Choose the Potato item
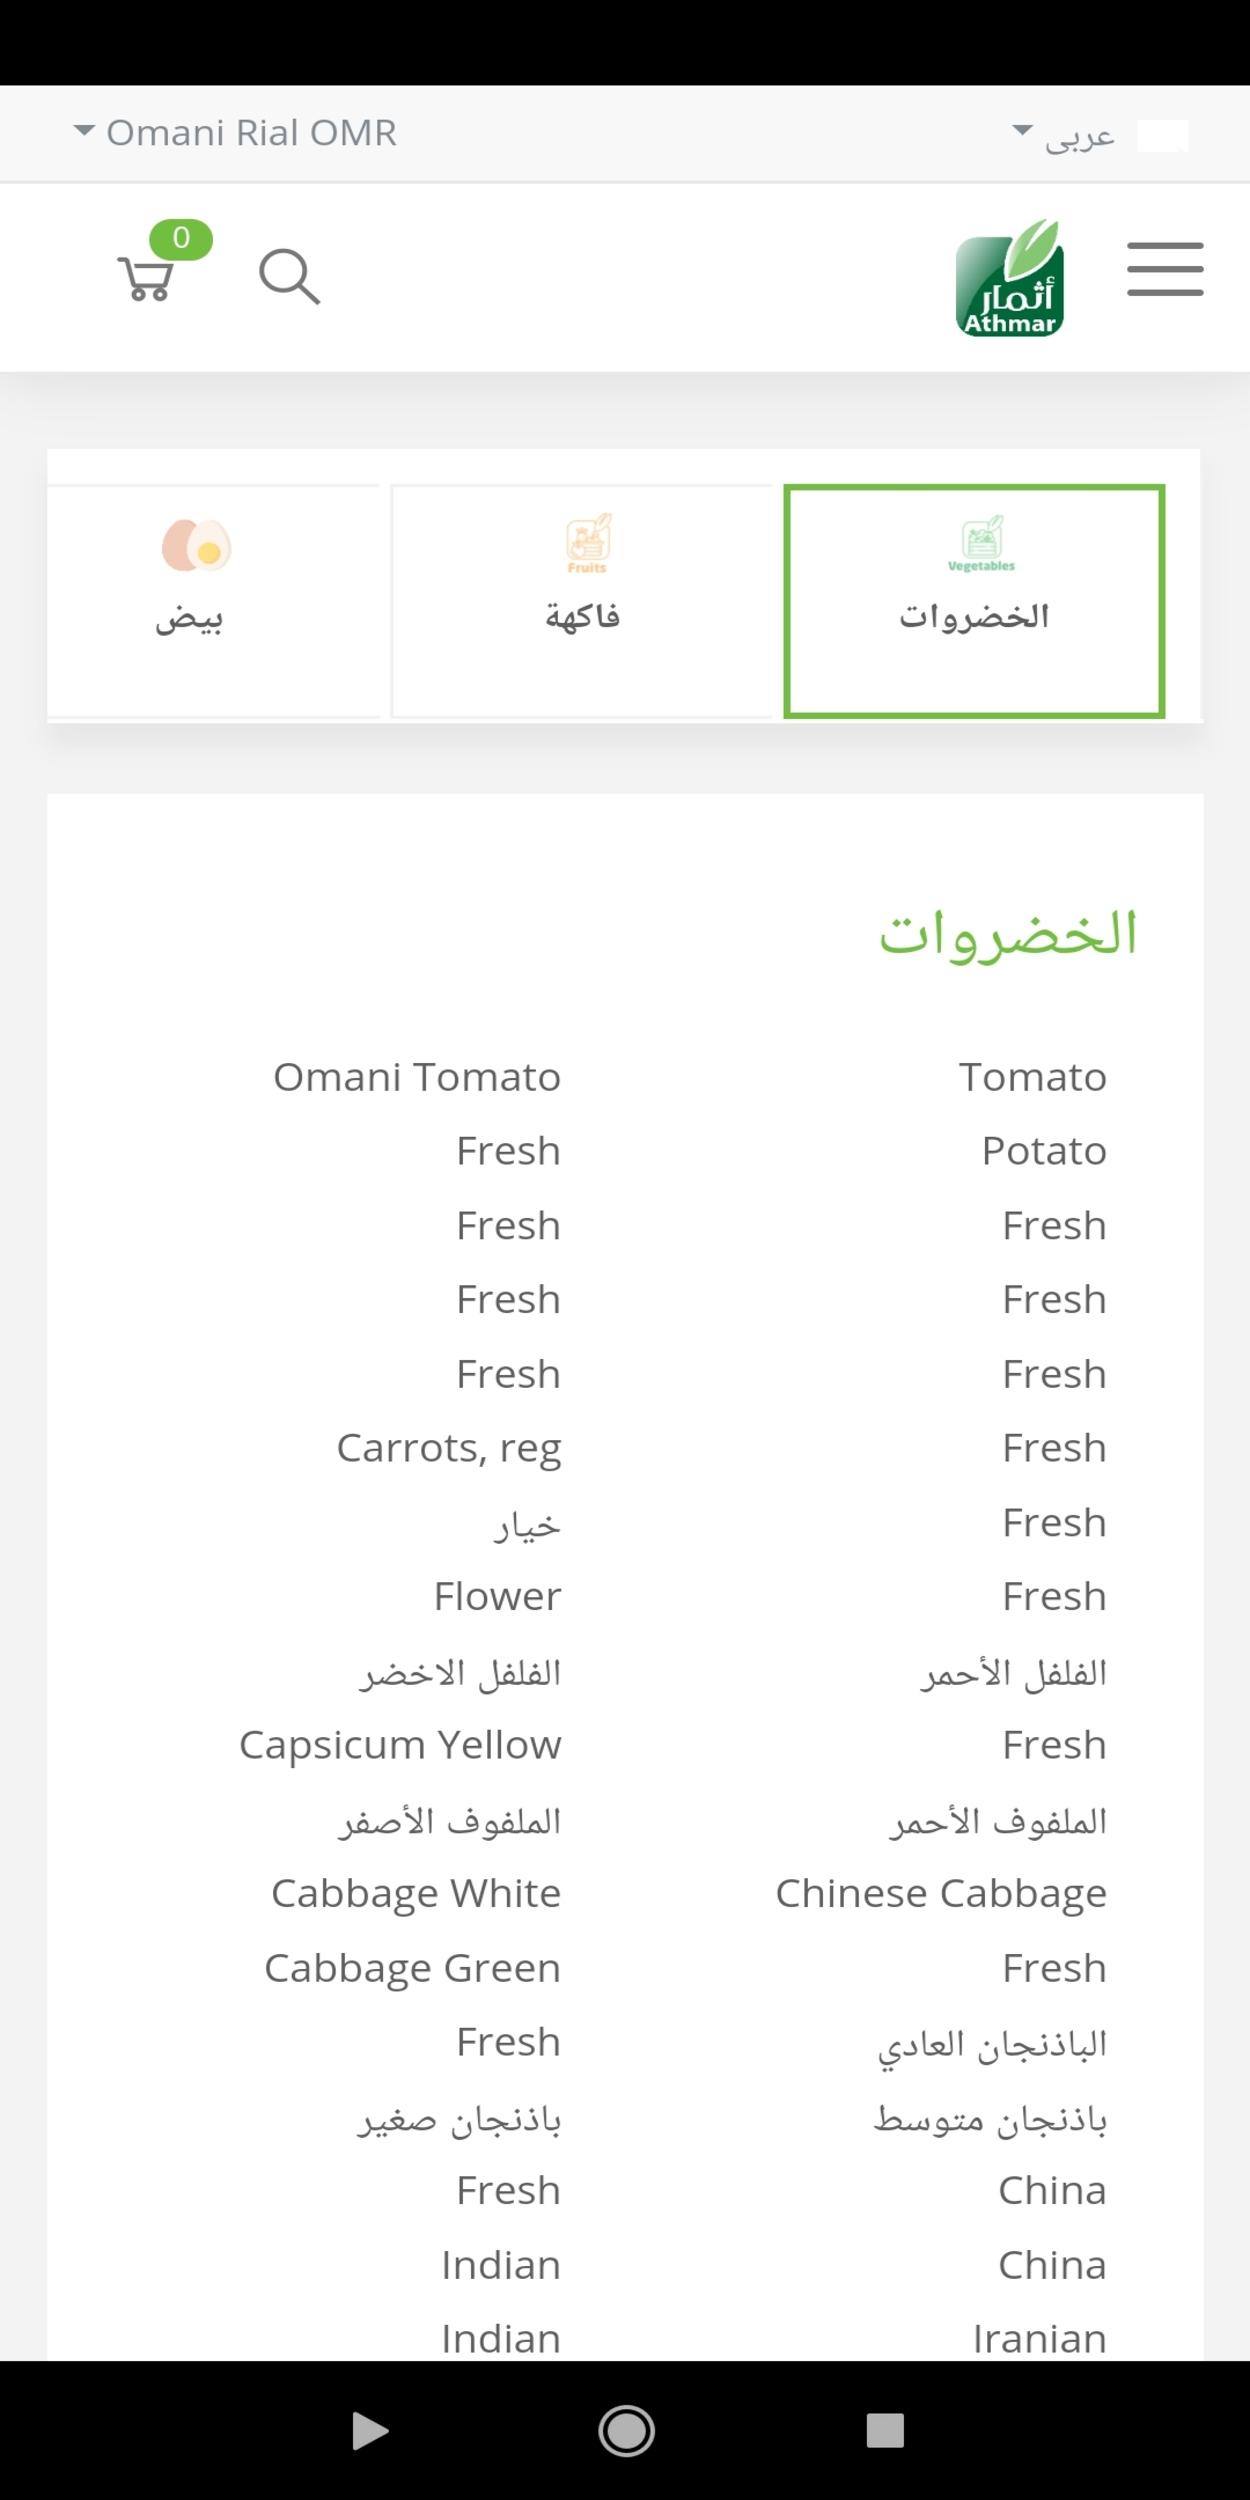 coord(1044,1151)
